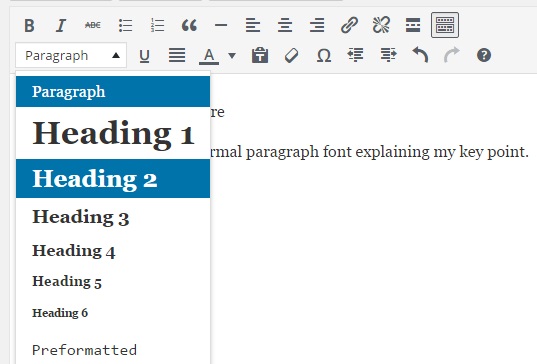Open the text color picker arrow
This screenshot has height=364, width=537.
click(232, 55)
